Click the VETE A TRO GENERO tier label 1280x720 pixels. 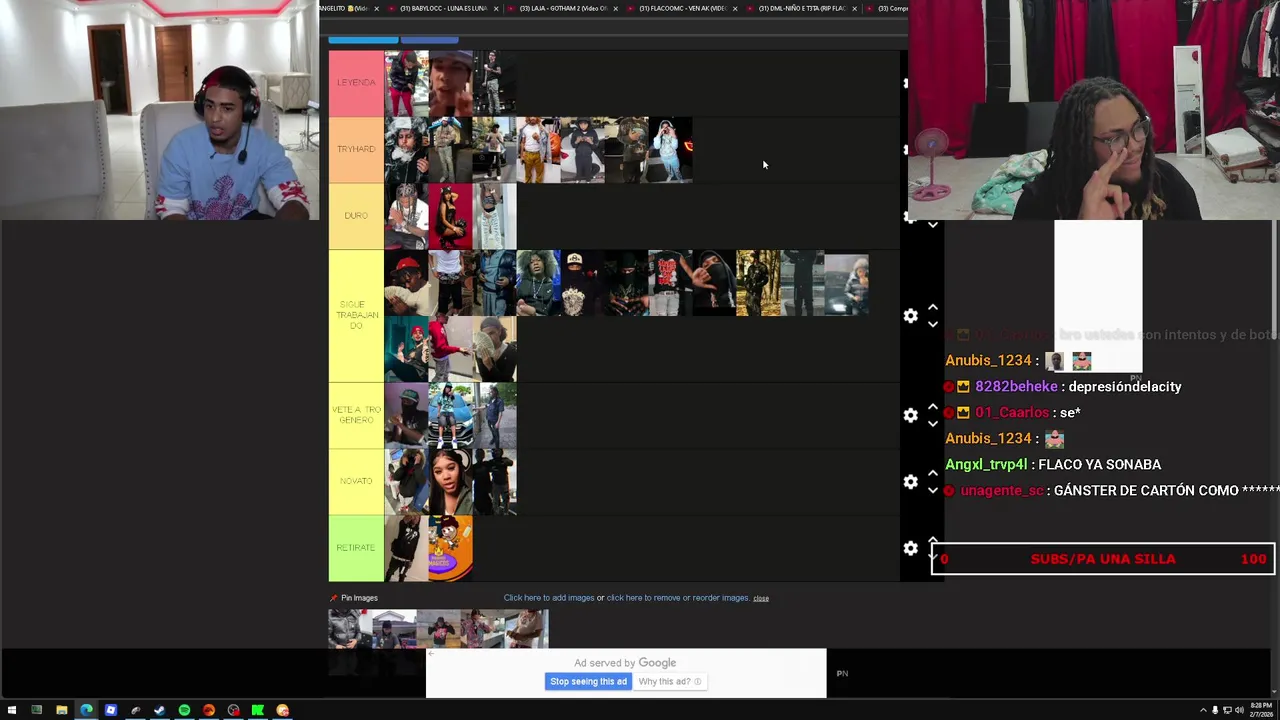pyautogui.click(x=356, y=415)
